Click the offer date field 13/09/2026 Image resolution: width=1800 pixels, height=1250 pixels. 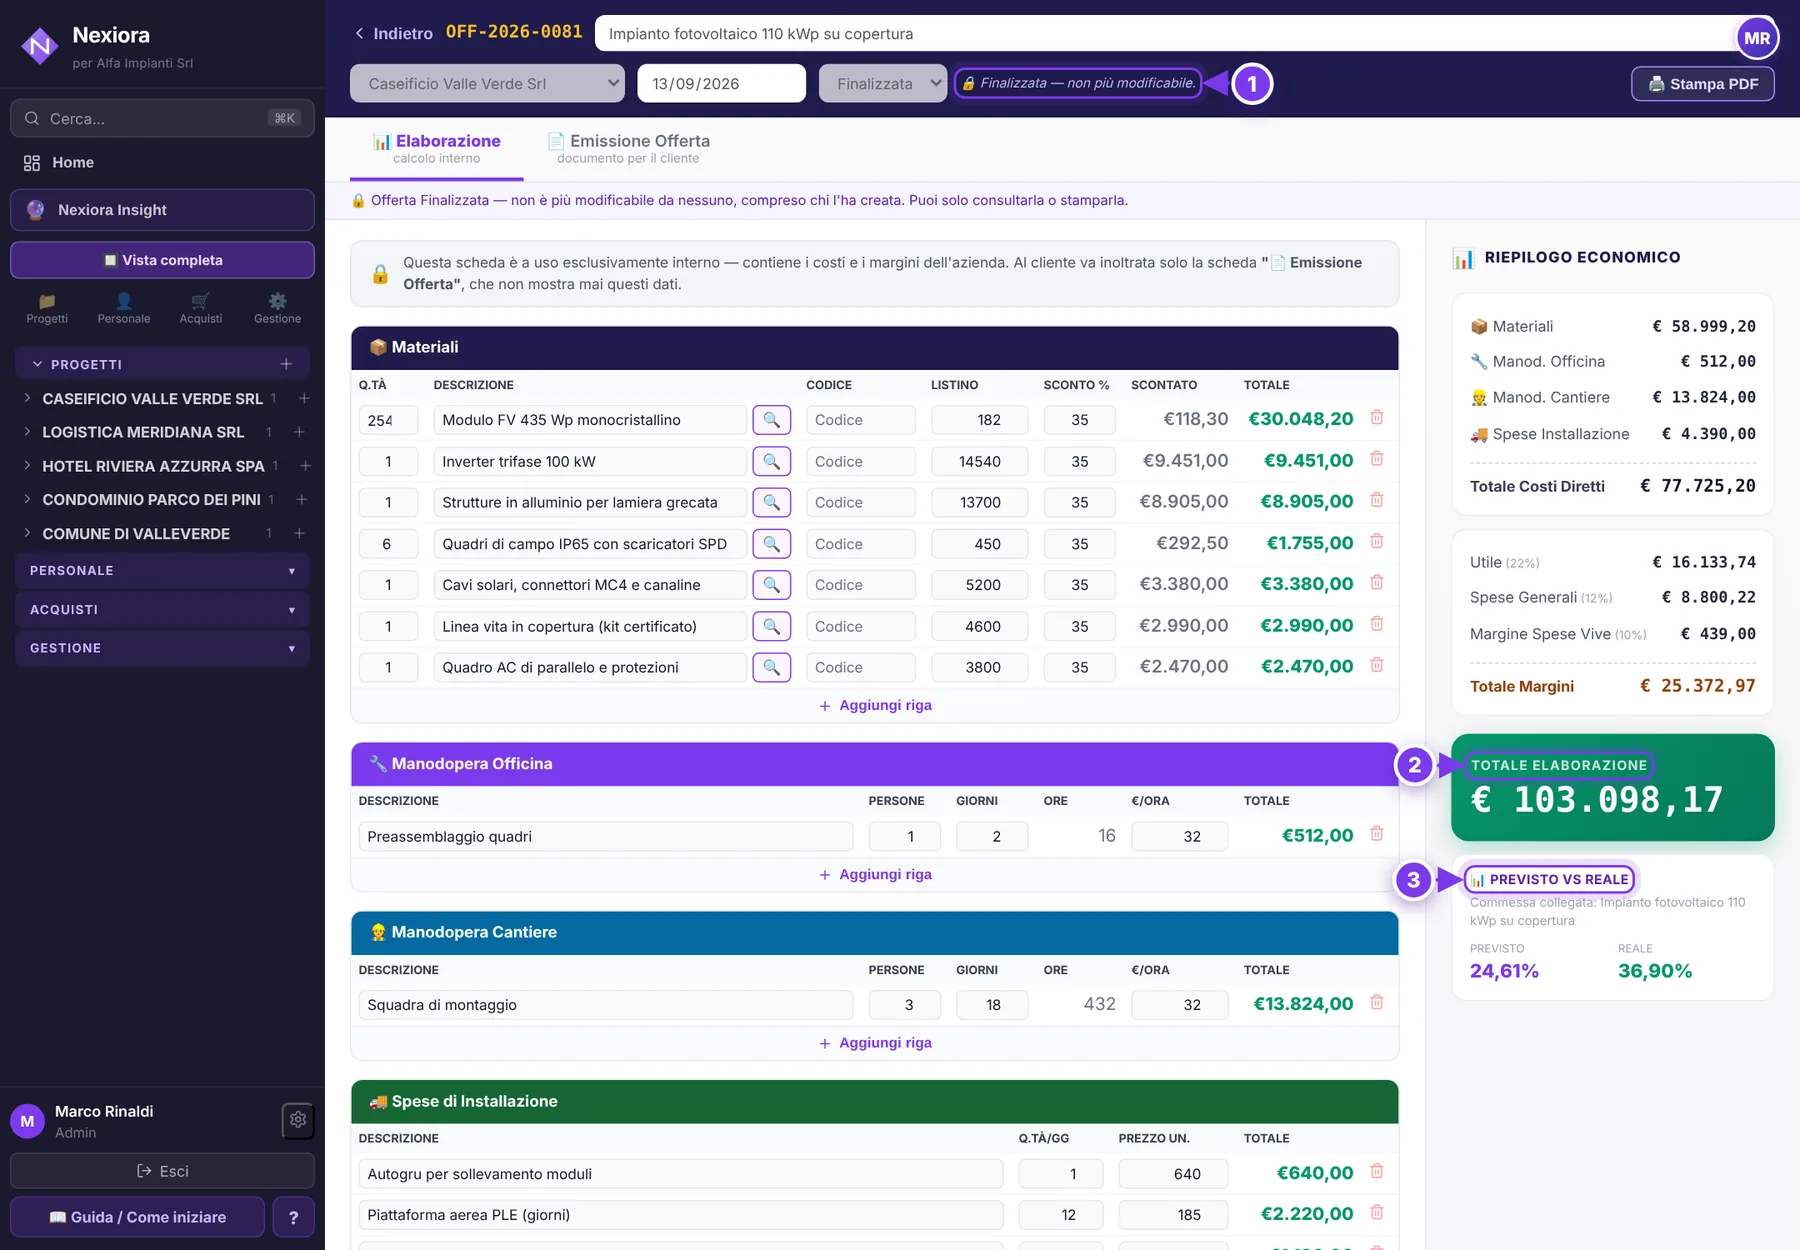tap(721, 83)
